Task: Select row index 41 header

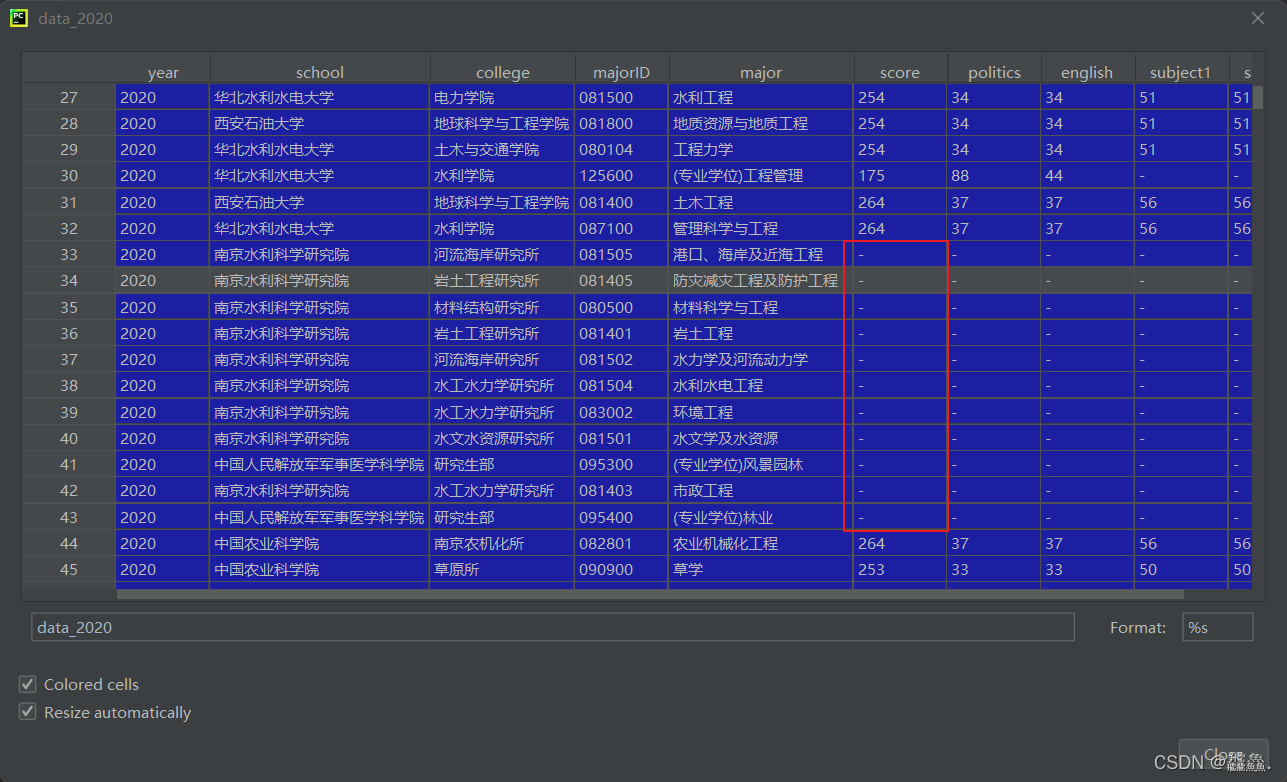Action: pos(69,464)
